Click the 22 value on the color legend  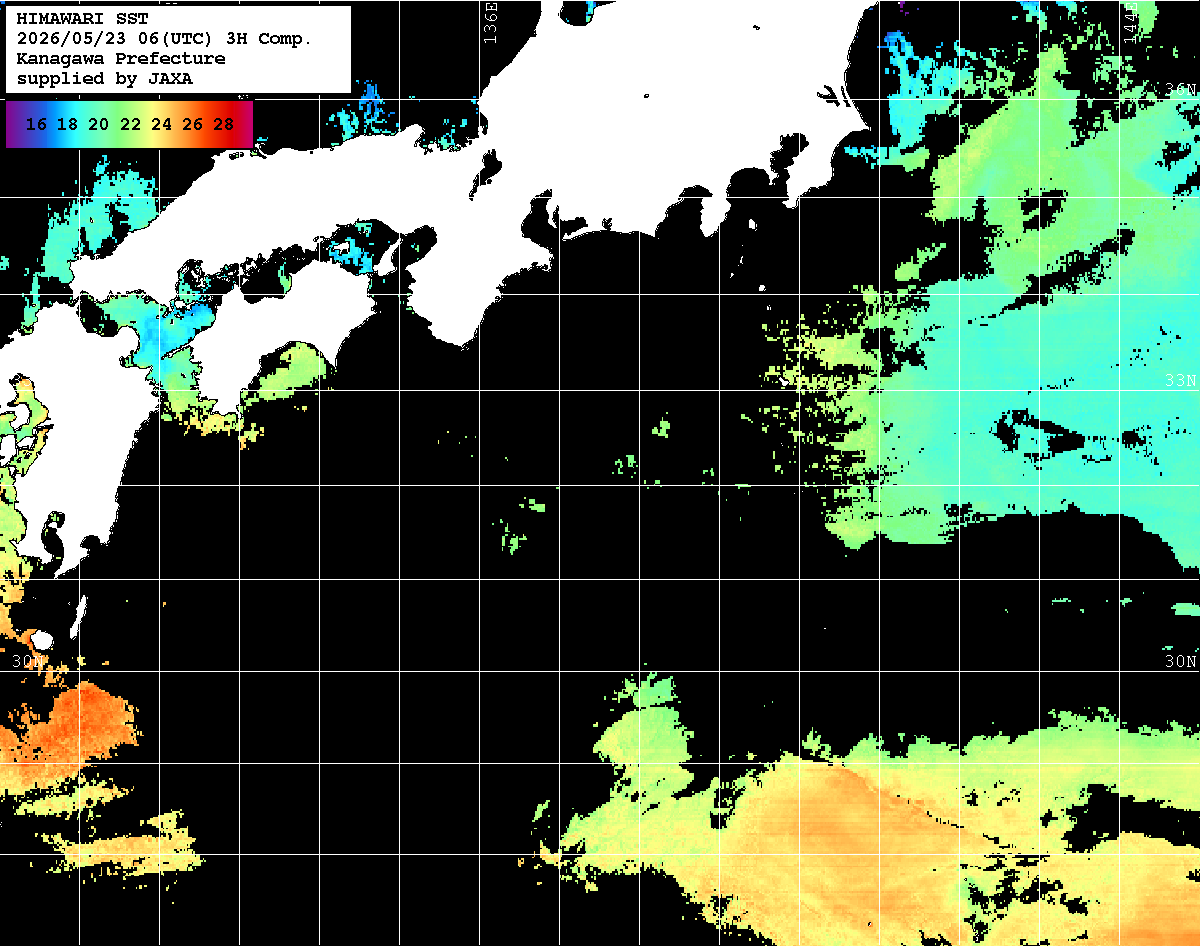(130, 125)
